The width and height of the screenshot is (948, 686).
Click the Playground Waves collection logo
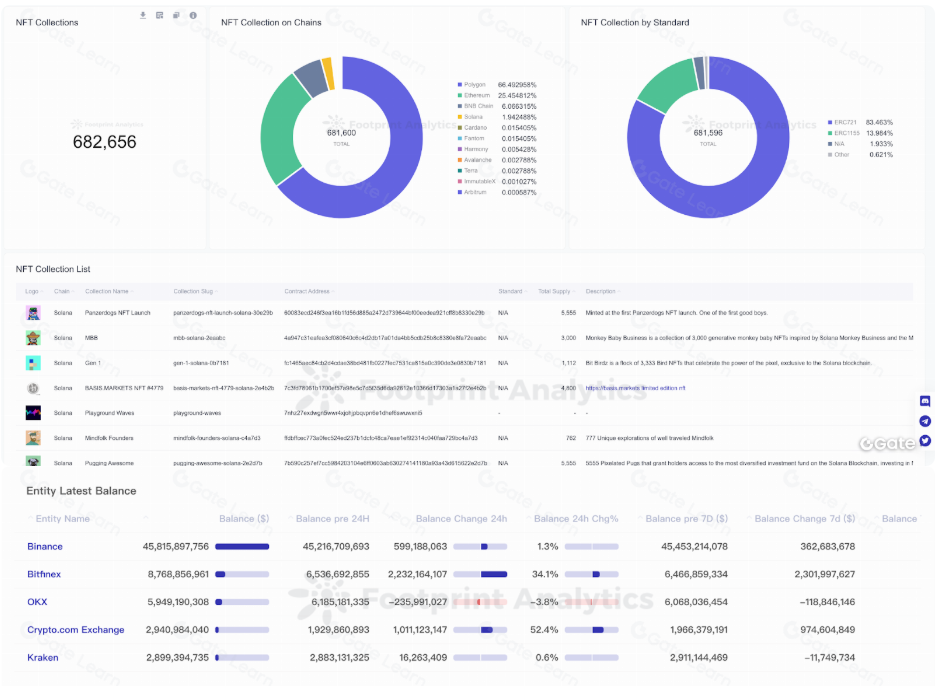[33, 412]
